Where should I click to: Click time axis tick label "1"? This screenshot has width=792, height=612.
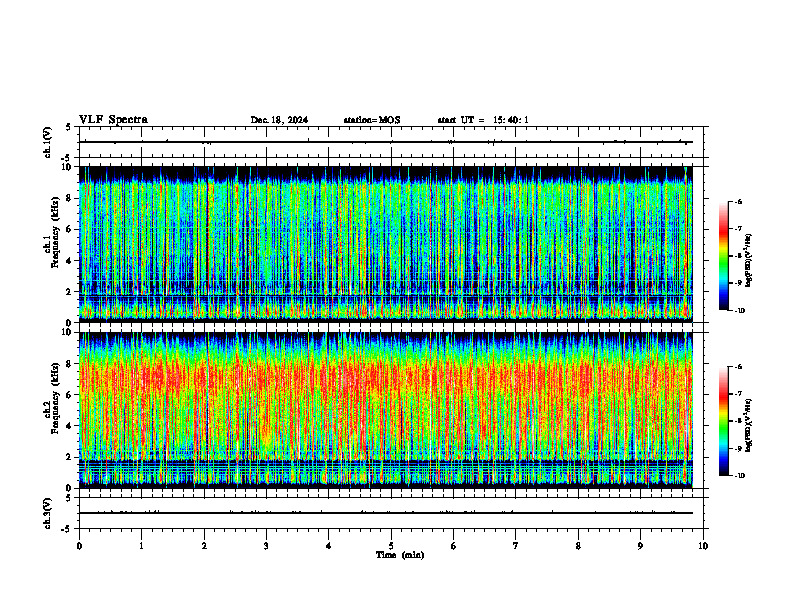[141, 546]
